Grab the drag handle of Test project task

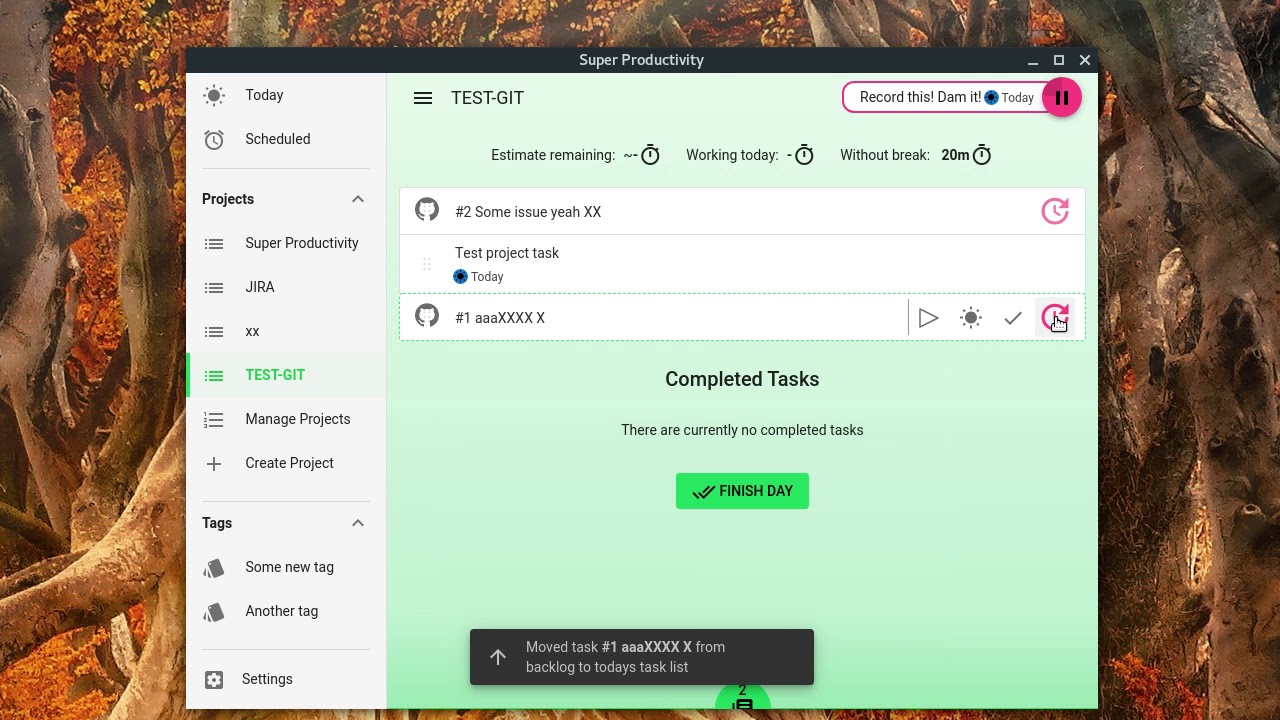coord(427,264)
